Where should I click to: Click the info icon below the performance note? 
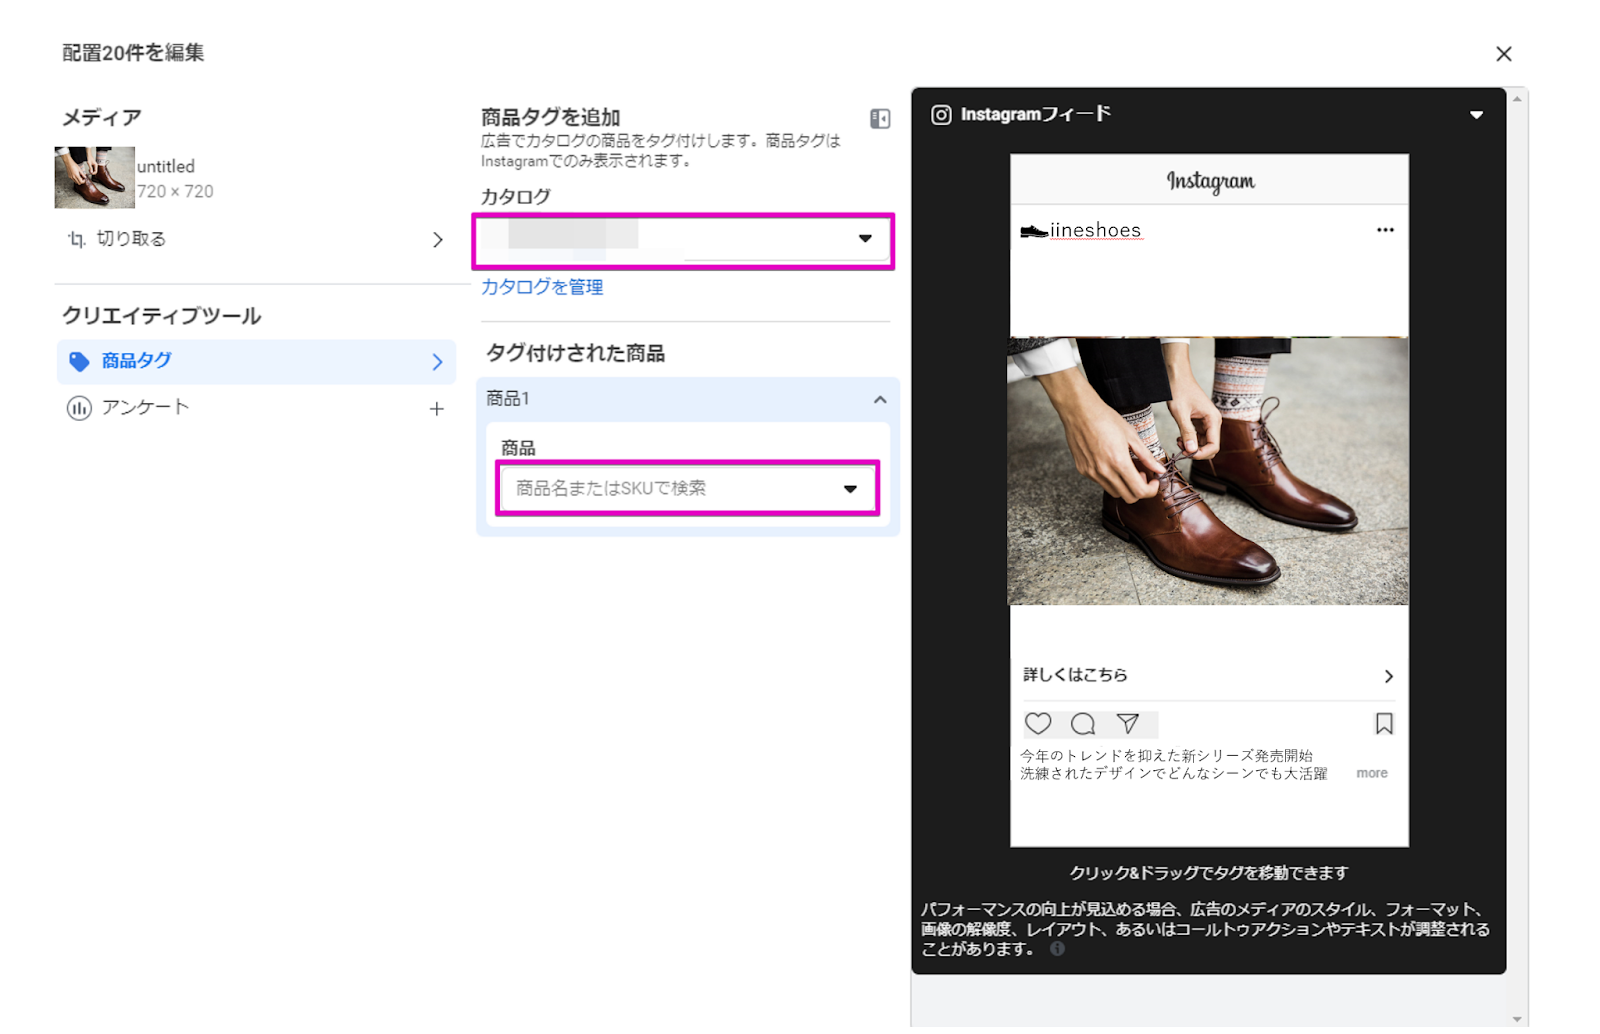point(1057,949)
